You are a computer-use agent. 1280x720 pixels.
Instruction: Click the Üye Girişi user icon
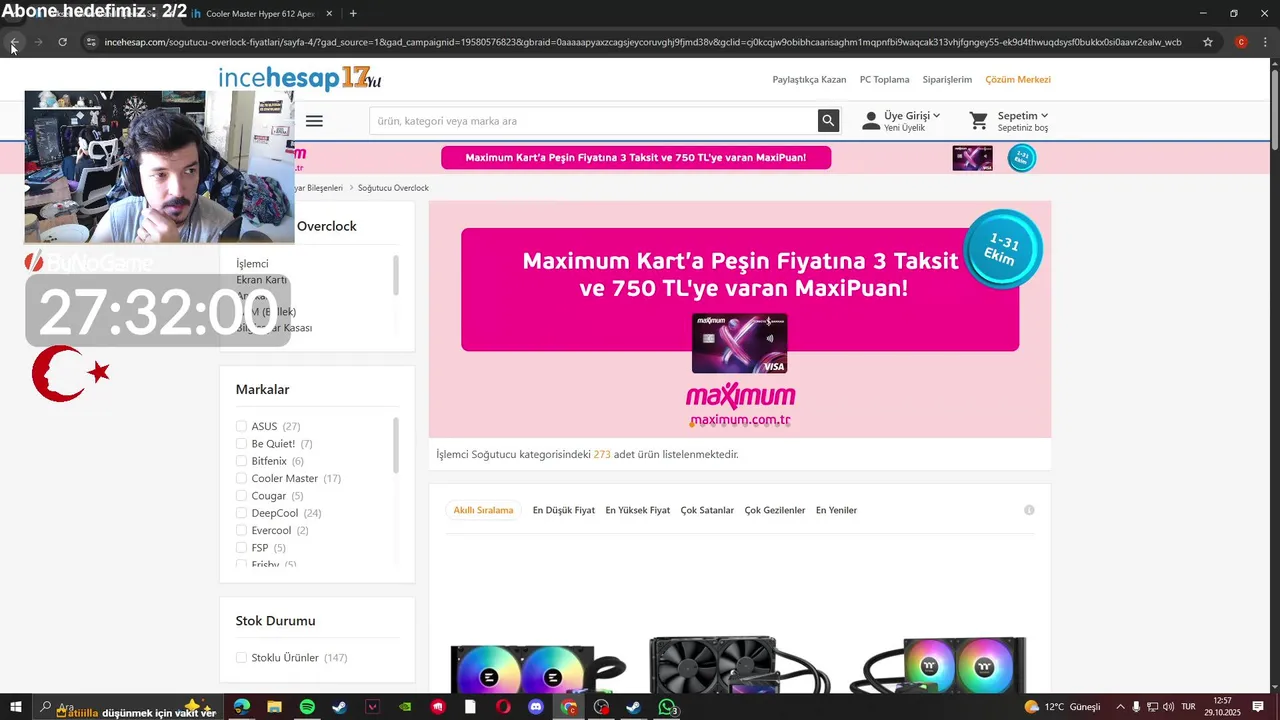(871, 121)
